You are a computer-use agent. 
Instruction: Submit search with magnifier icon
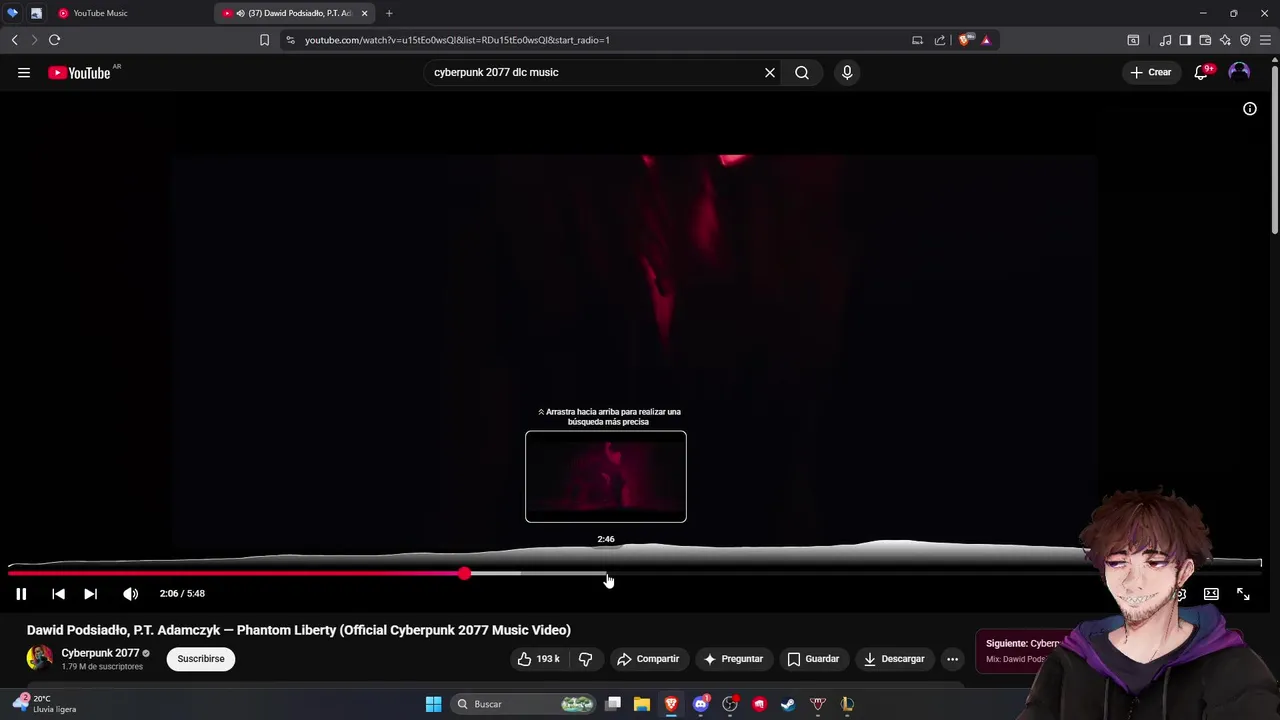click(x=802, y=72)
